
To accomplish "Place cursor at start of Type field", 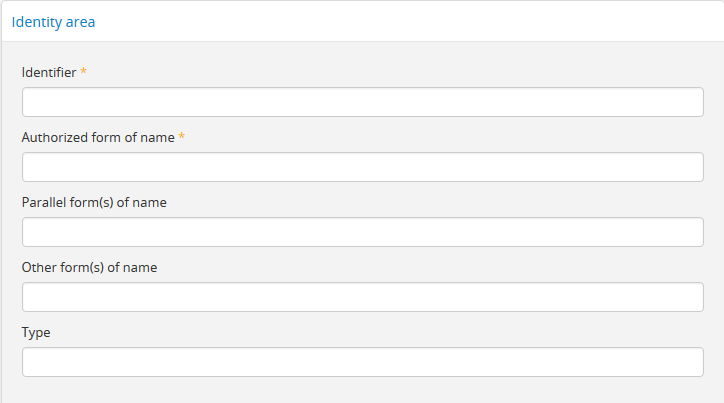I will pos(30,362).
